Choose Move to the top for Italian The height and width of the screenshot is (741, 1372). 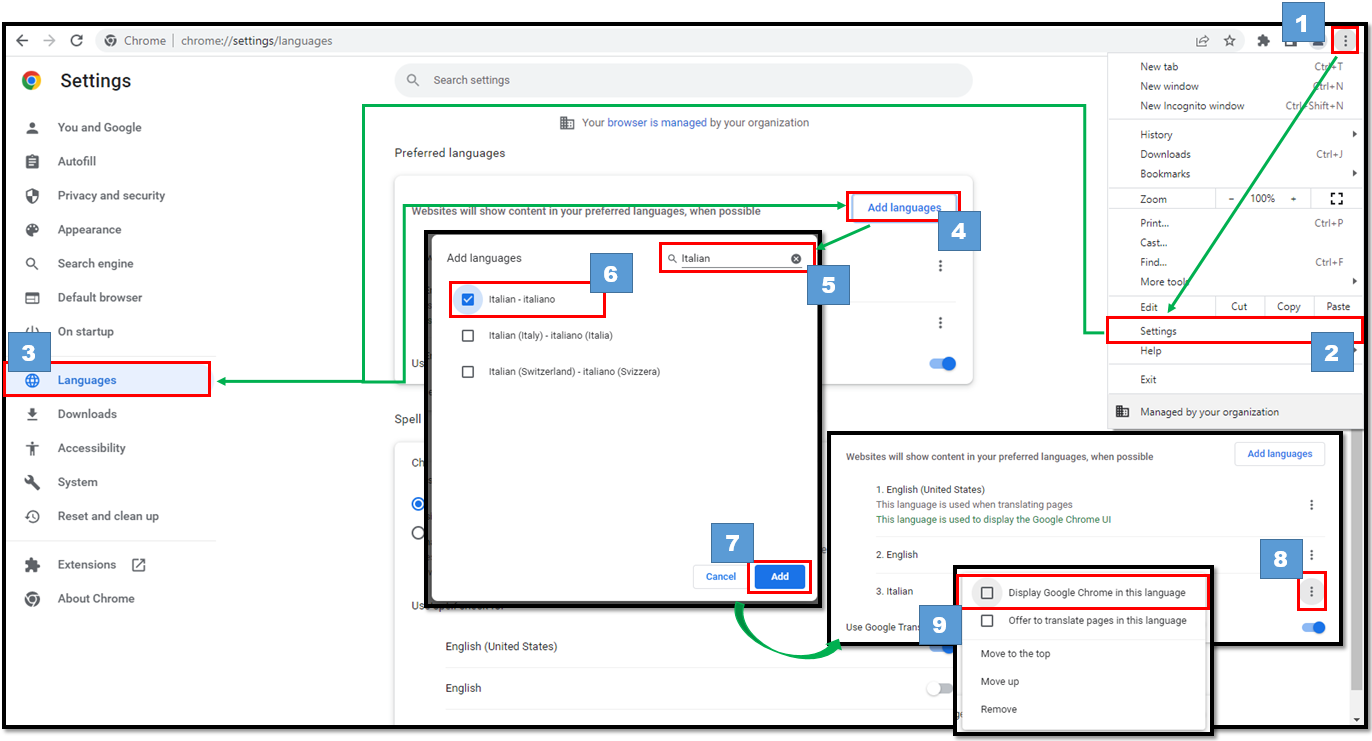[1015, 653]
